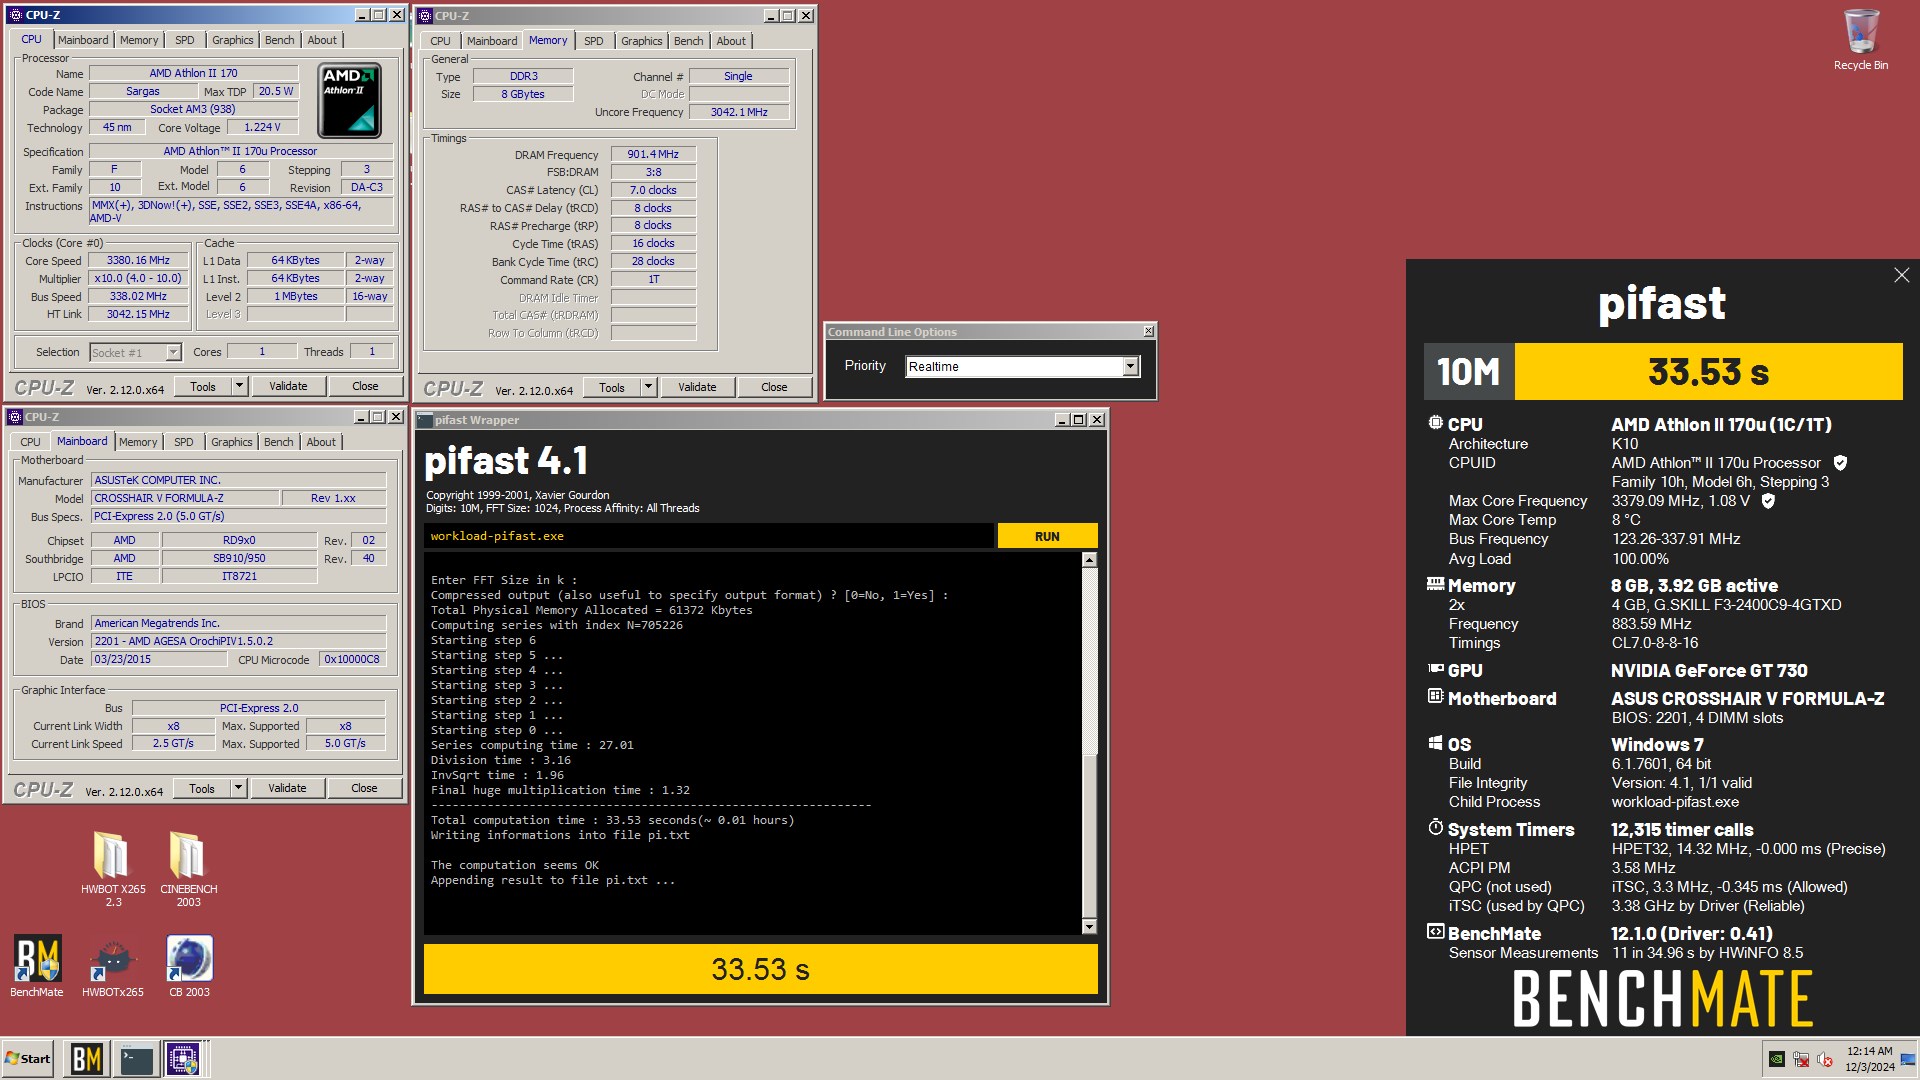Expand Tools arrow in CPU-Z CPU window

[x=239, y=386]
